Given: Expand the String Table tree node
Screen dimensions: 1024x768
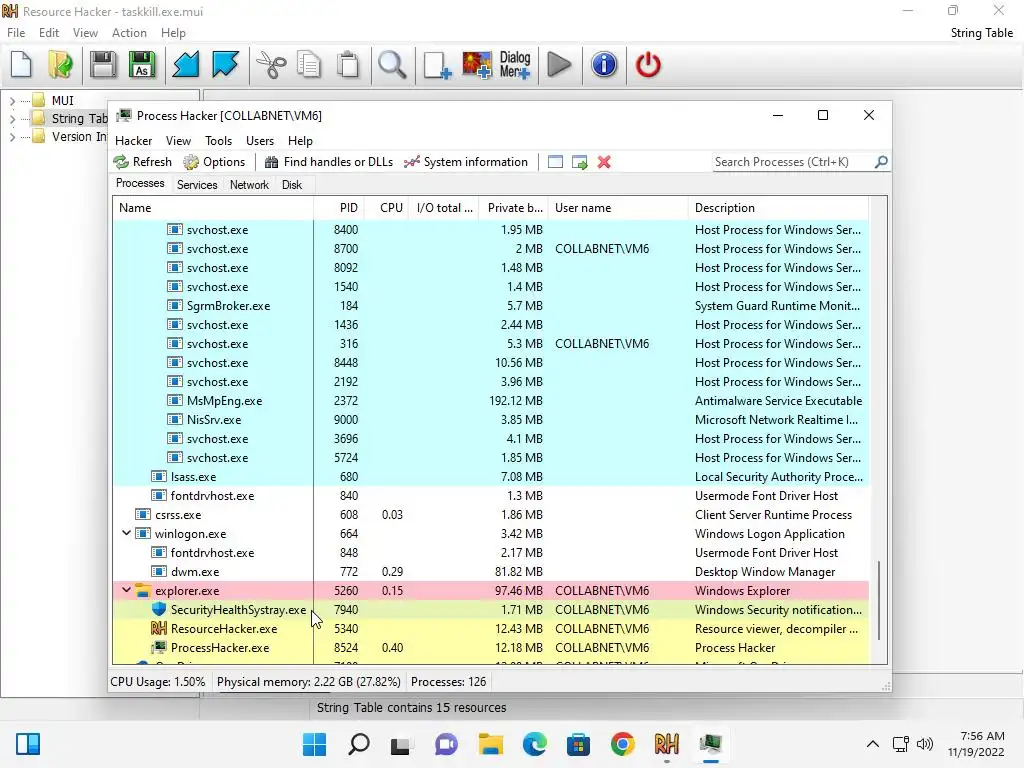Looking at the screenshot, I should [x=12, y=119].
